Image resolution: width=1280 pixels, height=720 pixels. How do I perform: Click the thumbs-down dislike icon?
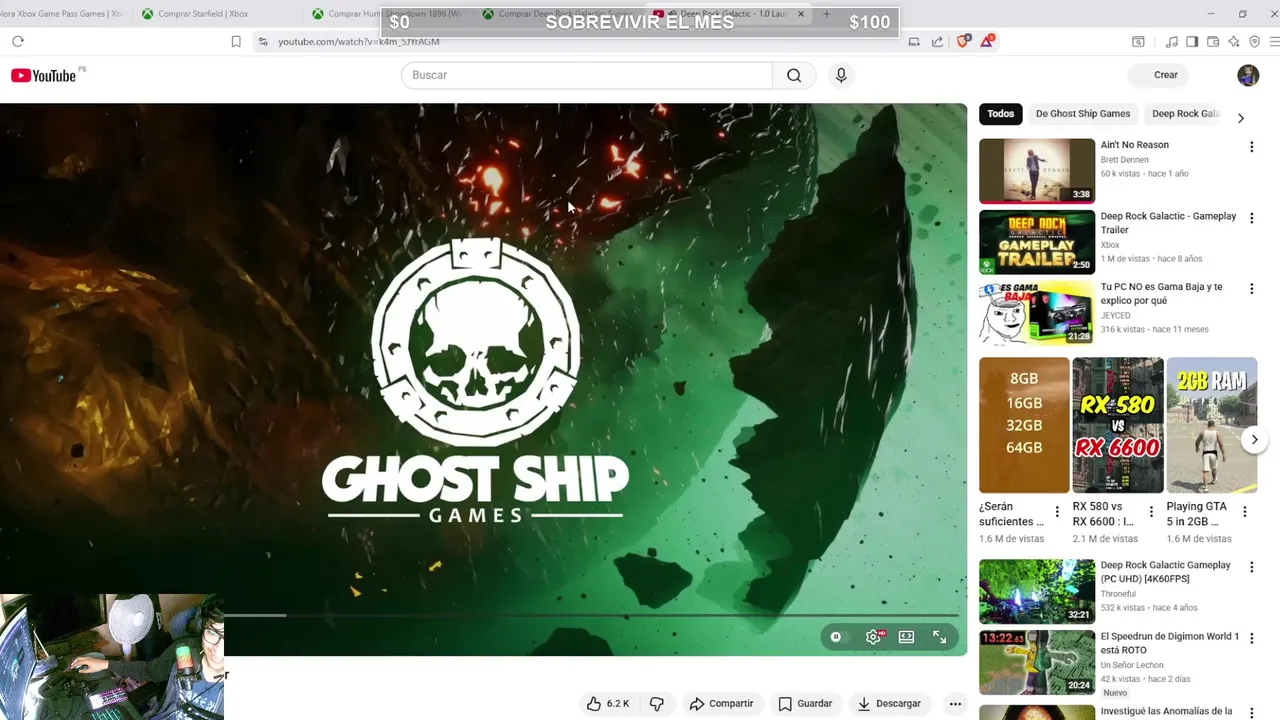(656, 704)
